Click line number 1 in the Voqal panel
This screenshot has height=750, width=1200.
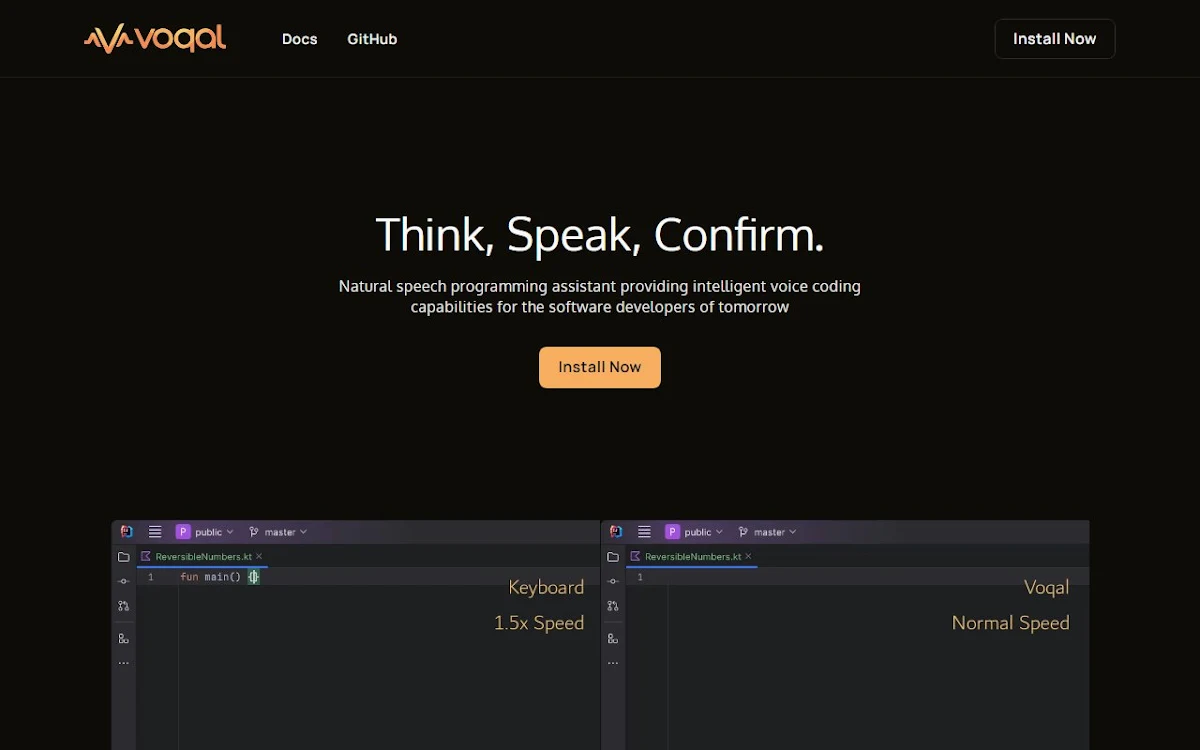pos(640,577)
